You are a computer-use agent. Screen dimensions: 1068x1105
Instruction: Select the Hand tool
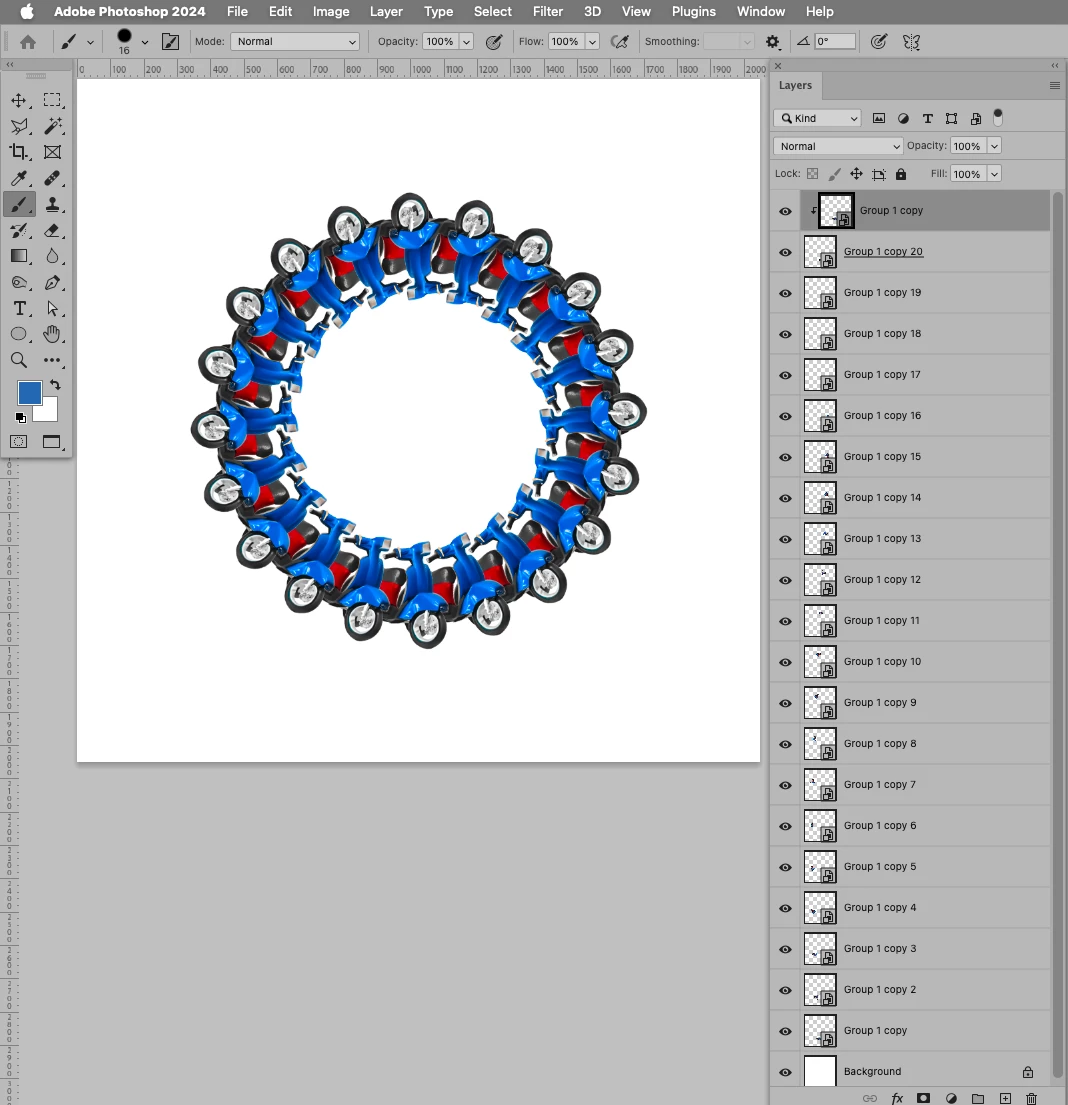(x=52, y=334)
